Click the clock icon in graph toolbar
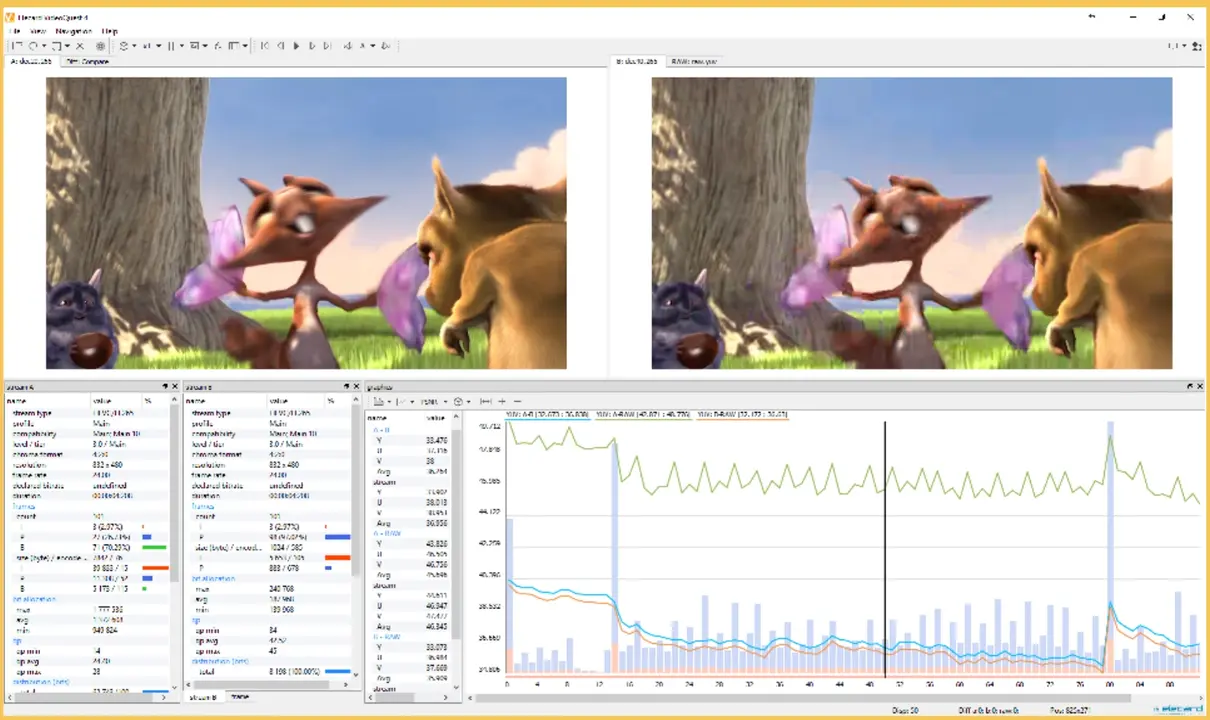1210x720 pixels. point(457,401)
